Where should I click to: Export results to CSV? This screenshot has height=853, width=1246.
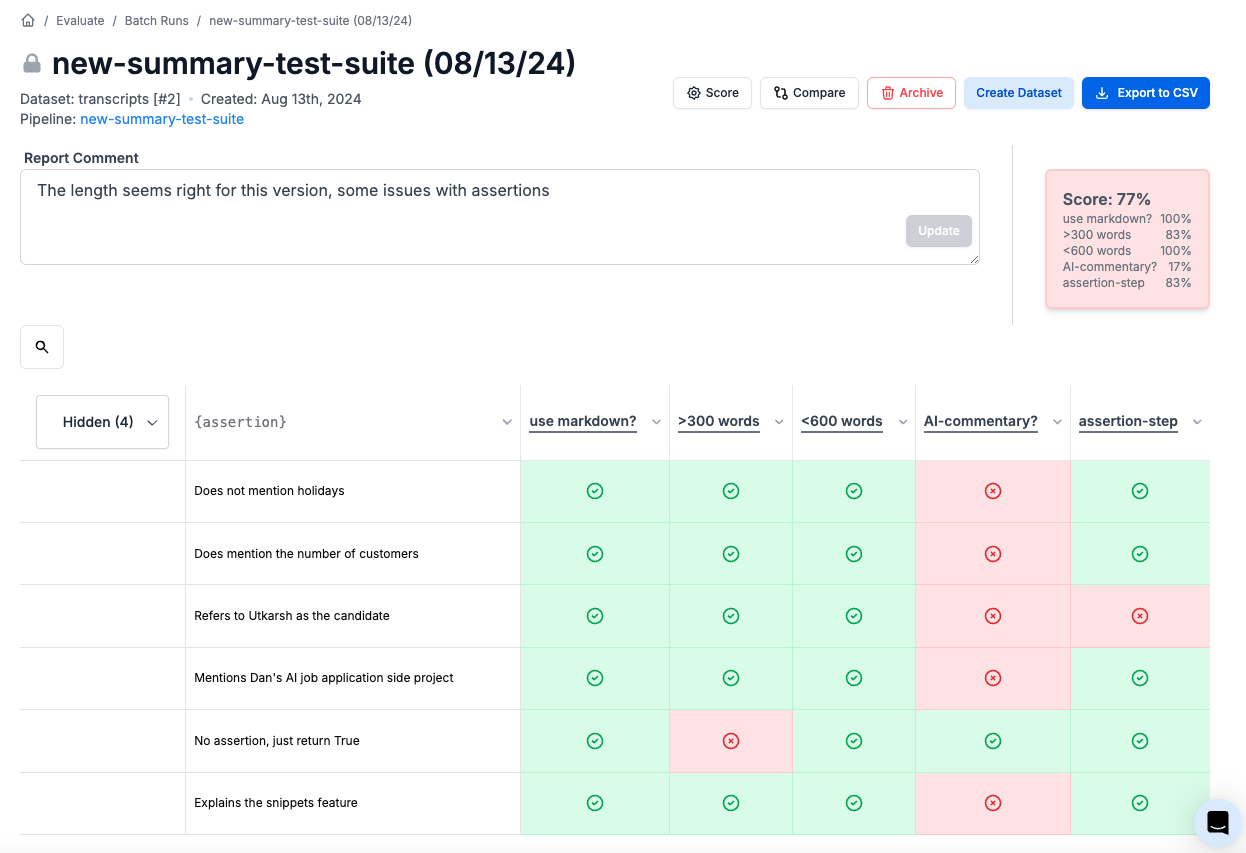[x=1146, y=93]
